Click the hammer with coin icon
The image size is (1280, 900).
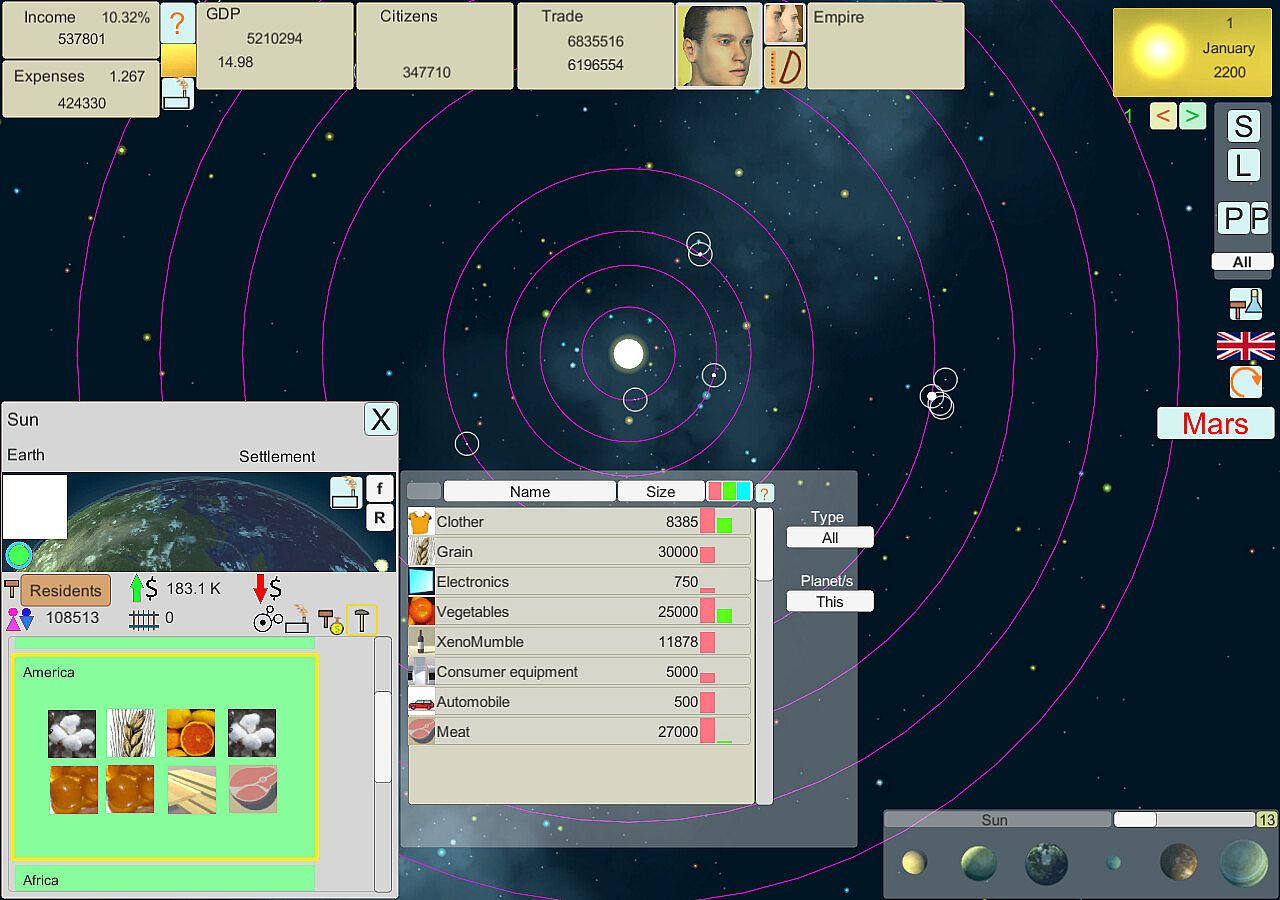coord(330,621)
